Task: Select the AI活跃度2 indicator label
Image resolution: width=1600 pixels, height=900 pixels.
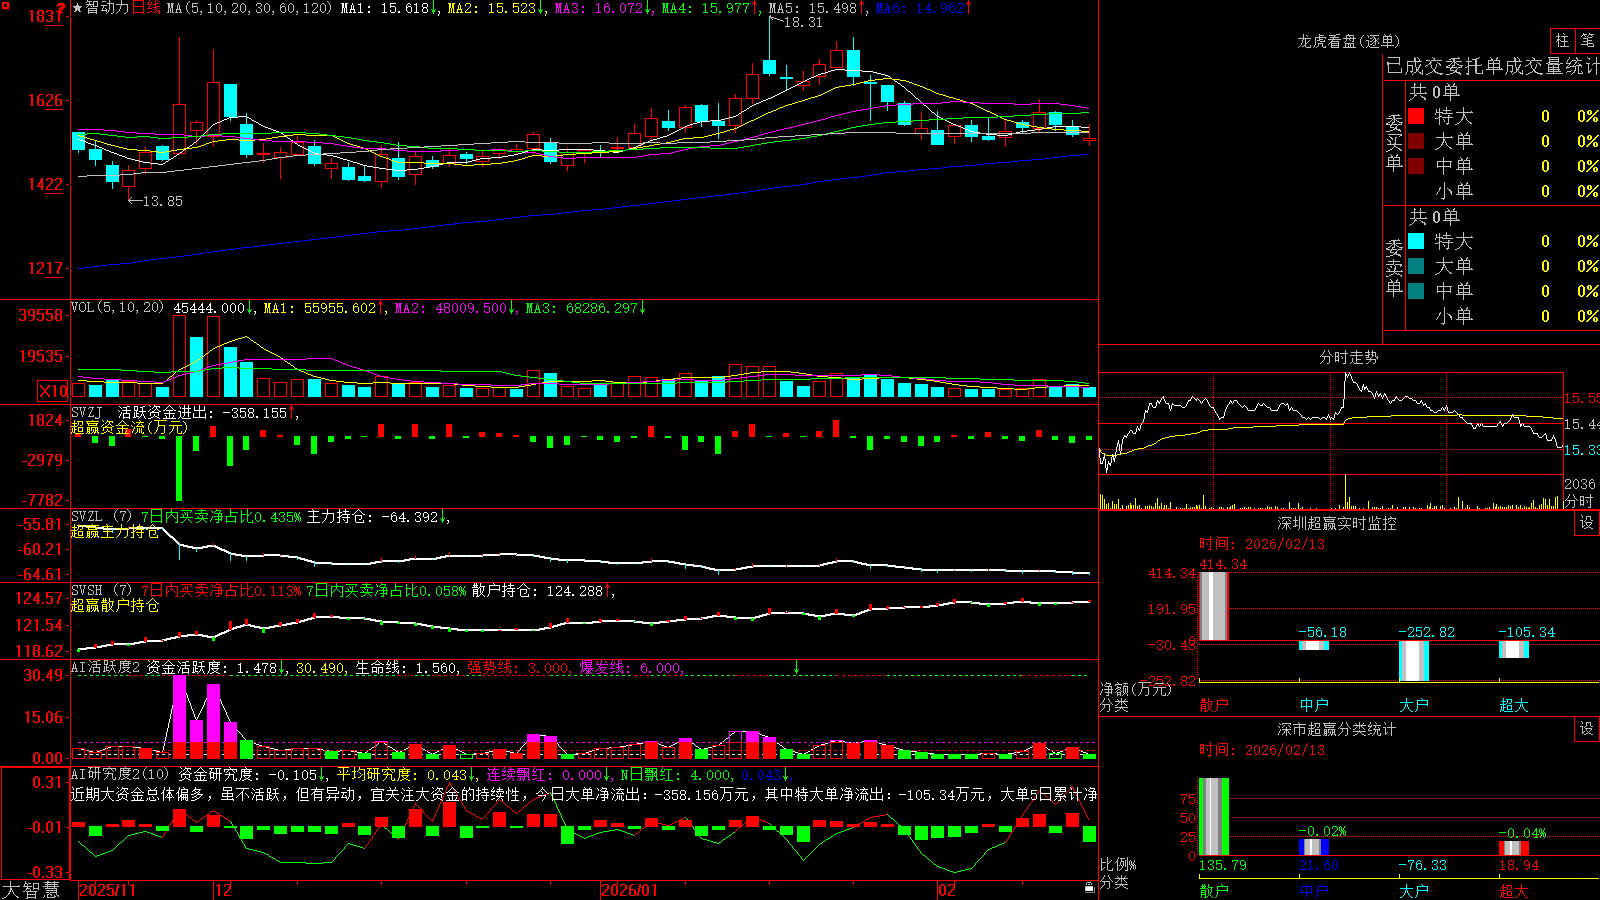Action: click(x=106, y=668)
